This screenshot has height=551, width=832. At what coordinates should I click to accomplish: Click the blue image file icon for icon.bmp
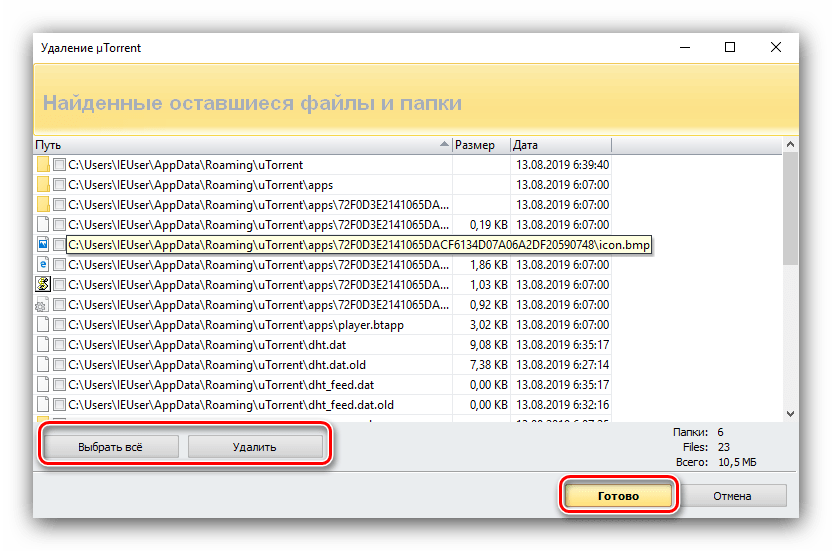pos(42,244)
